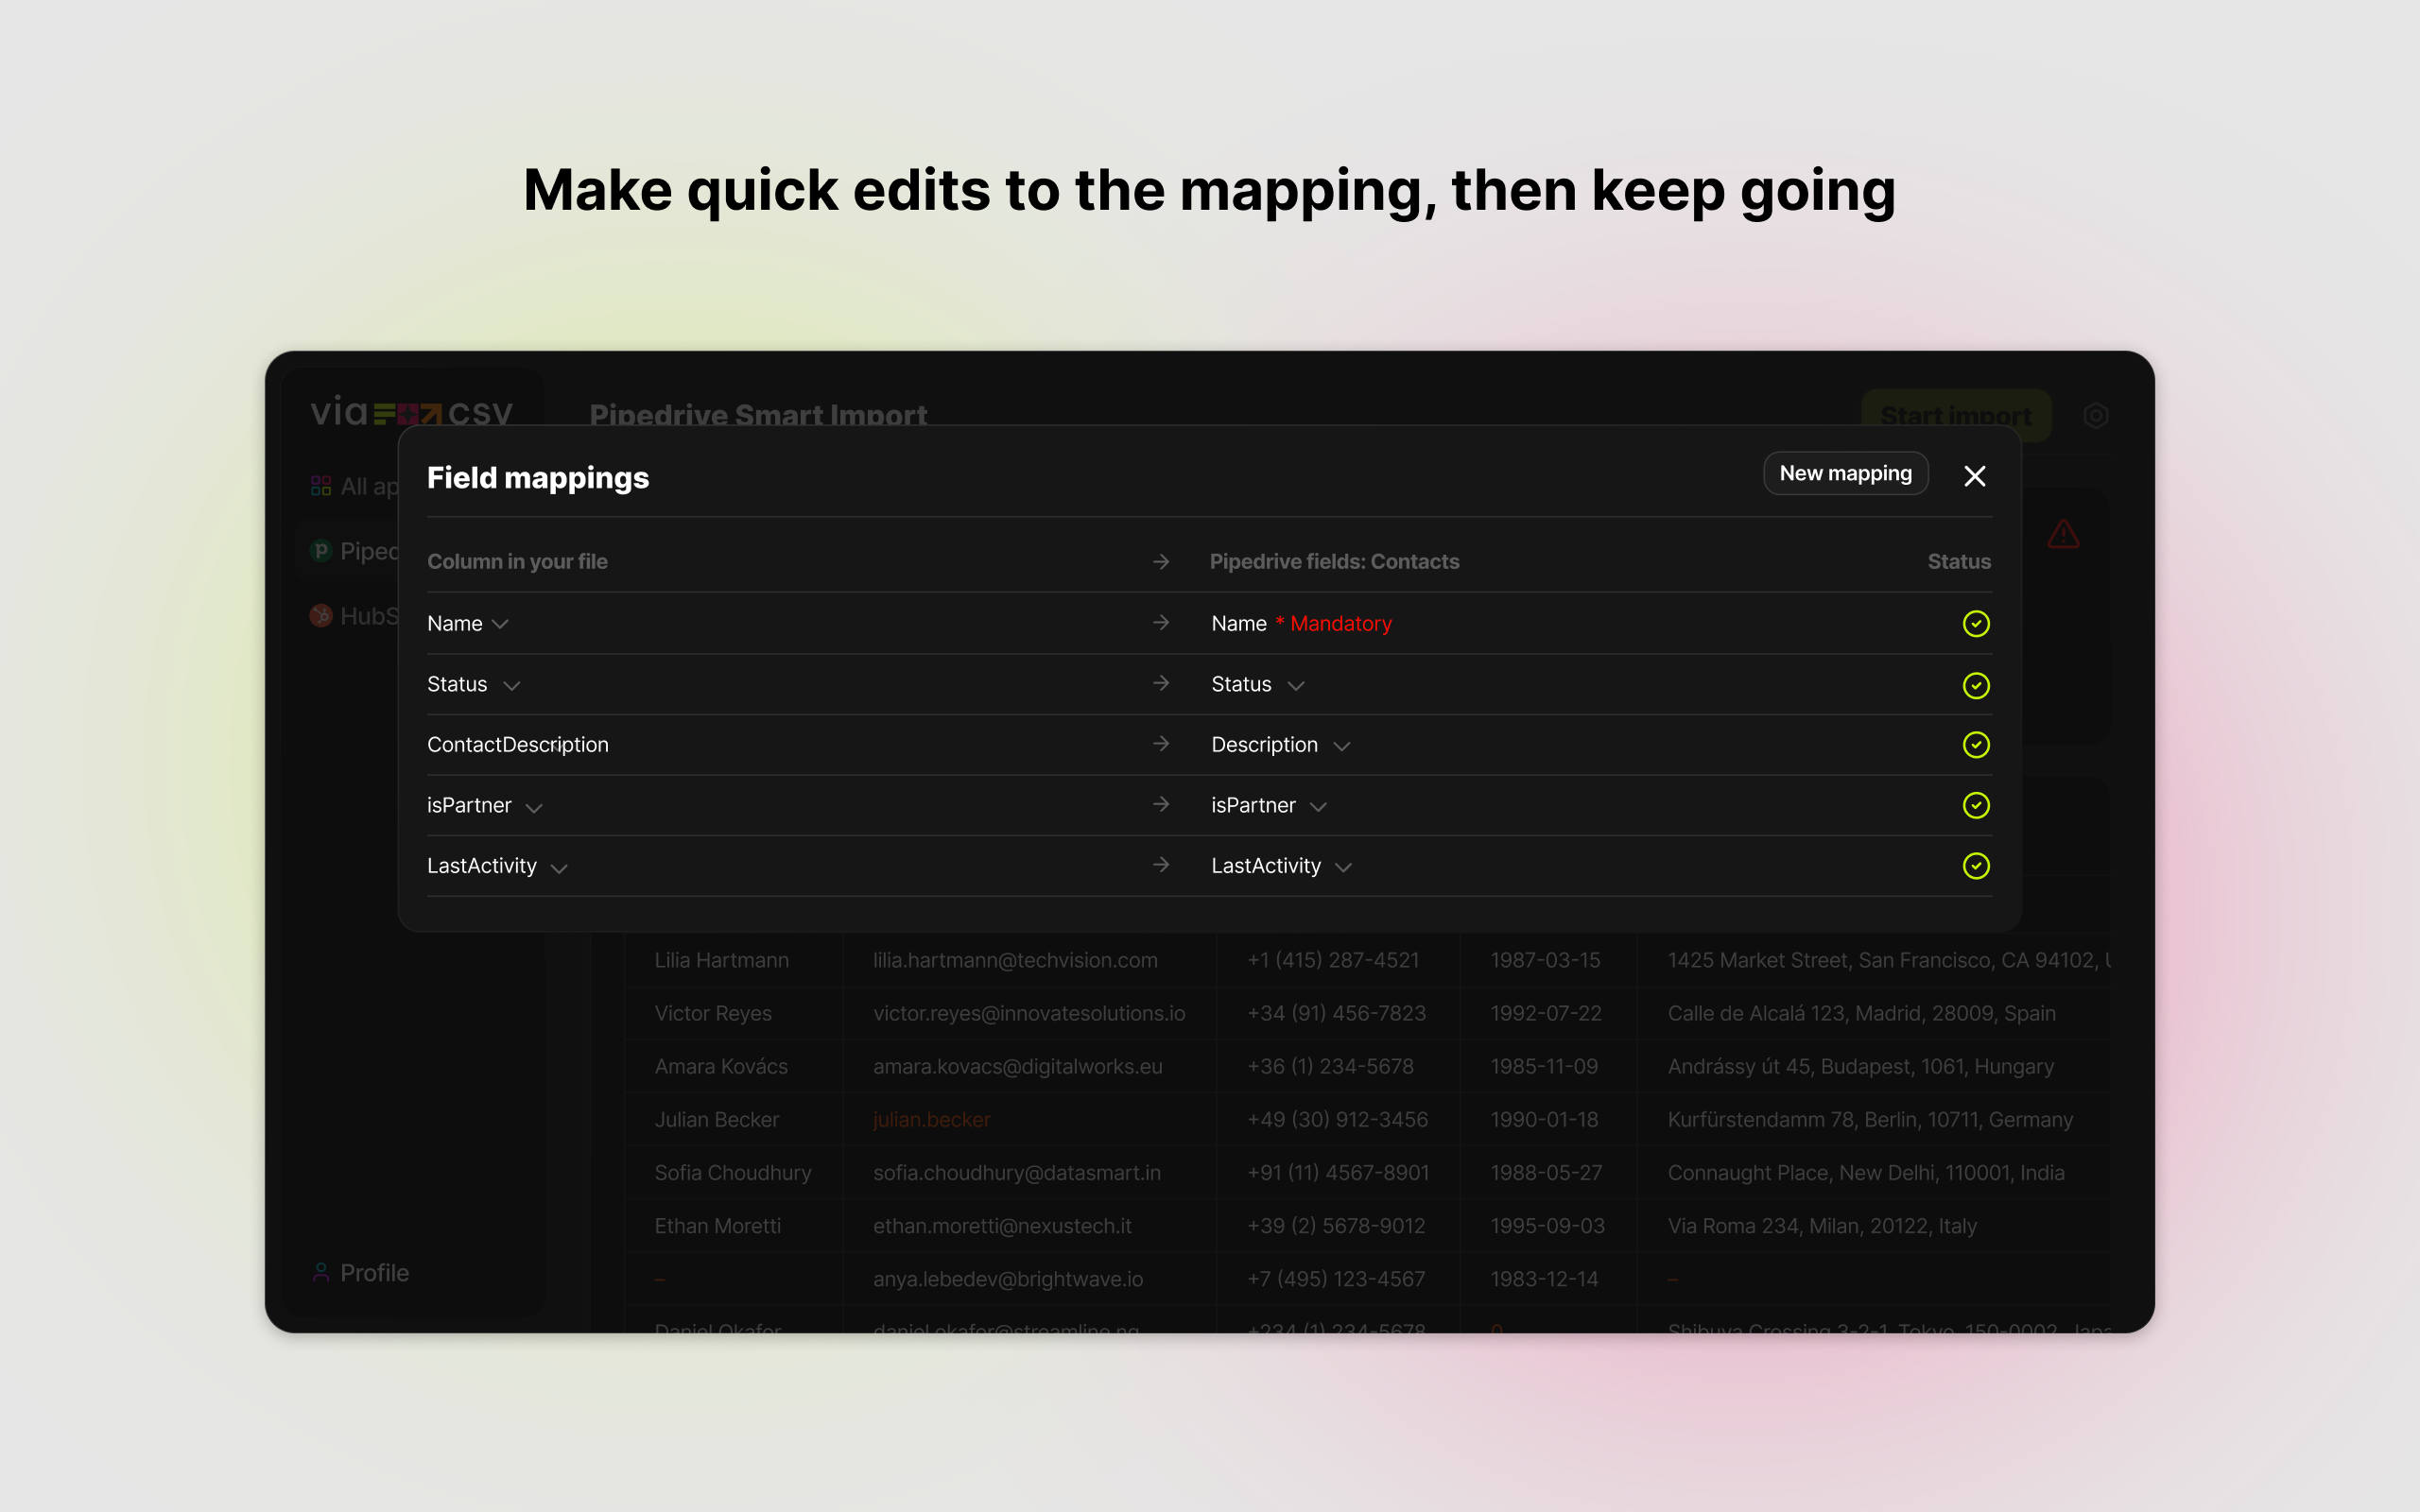
Task: Switch to the Pipedrive entry in sidebar
Action: 370,550
